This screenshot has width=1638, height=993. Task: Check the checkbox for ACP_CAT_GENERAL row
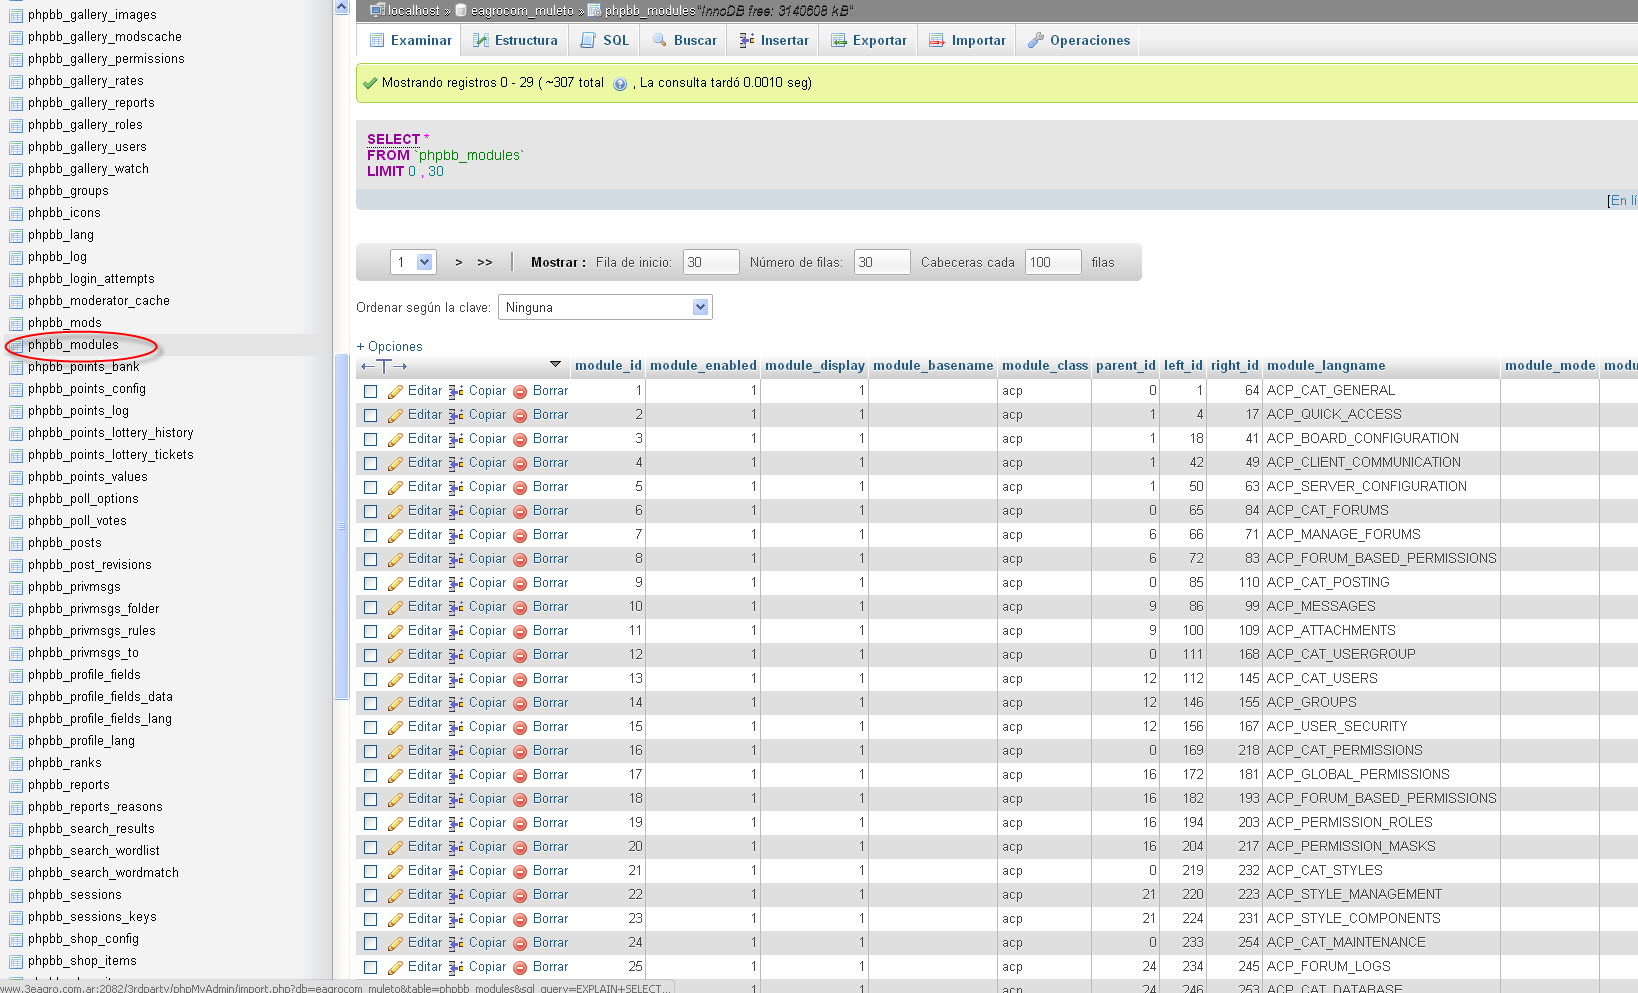click(371, 392)
